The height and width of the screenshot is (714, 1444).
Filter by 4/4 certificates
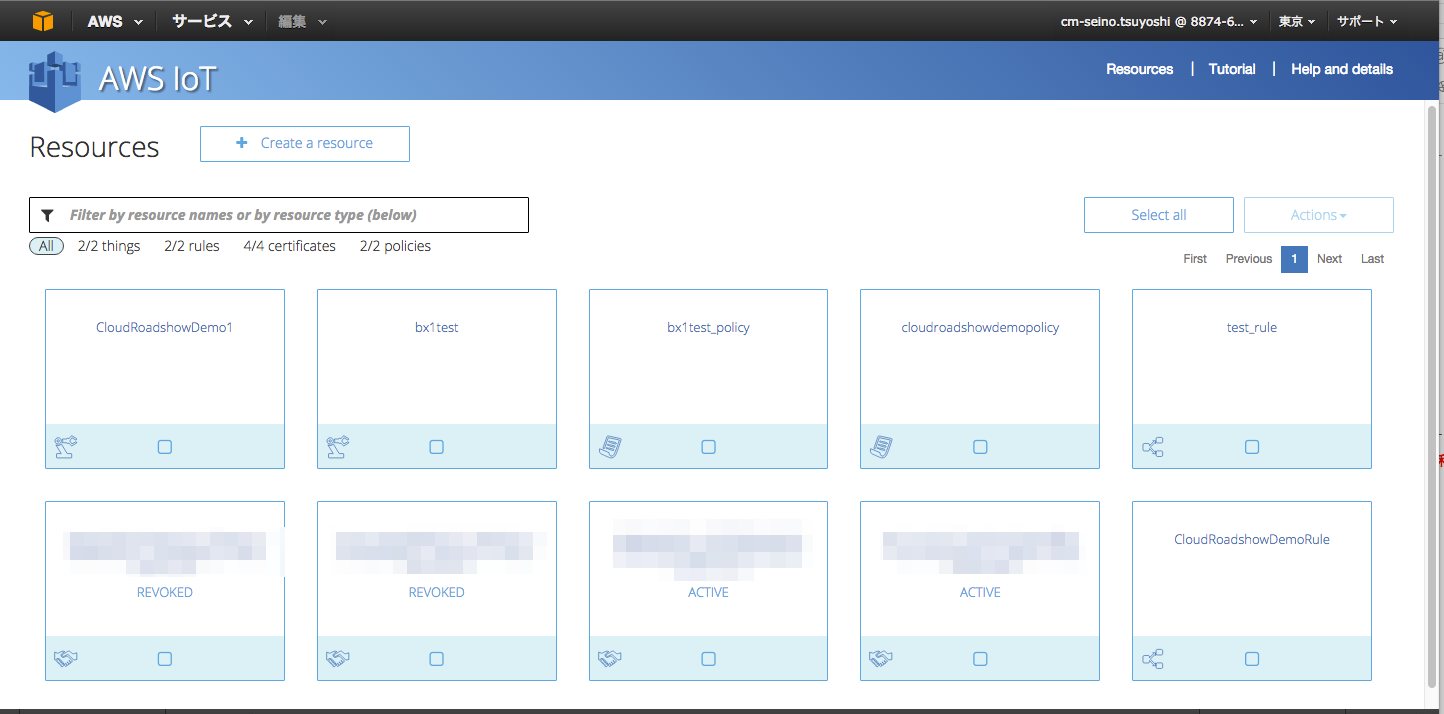[x=289, y=246]
